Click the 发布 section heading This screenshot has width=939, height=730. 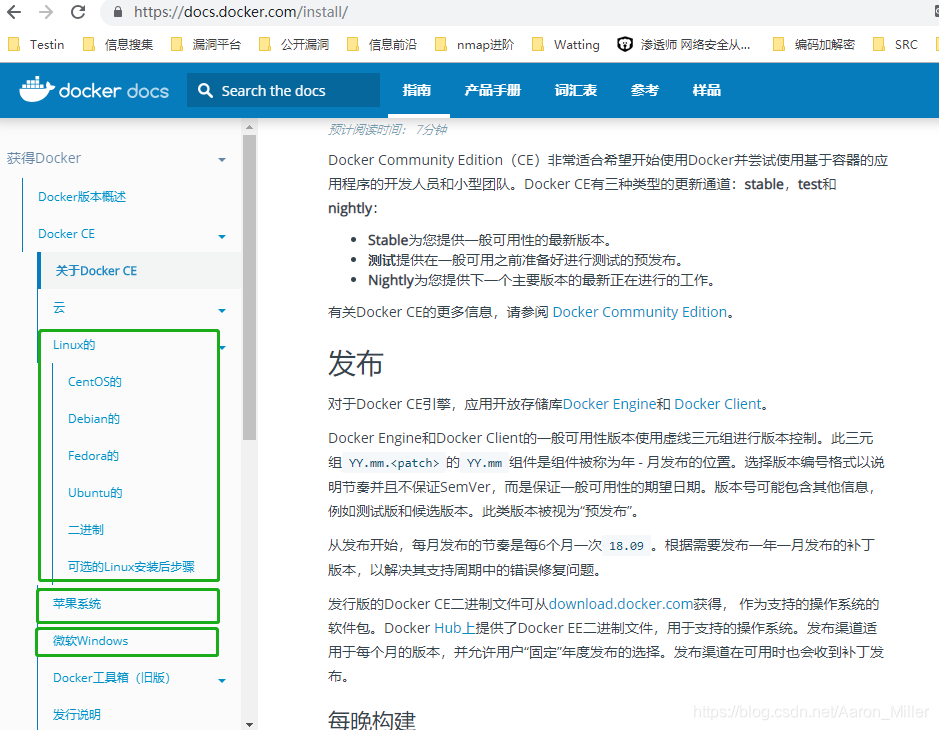[x=356, y=364]
